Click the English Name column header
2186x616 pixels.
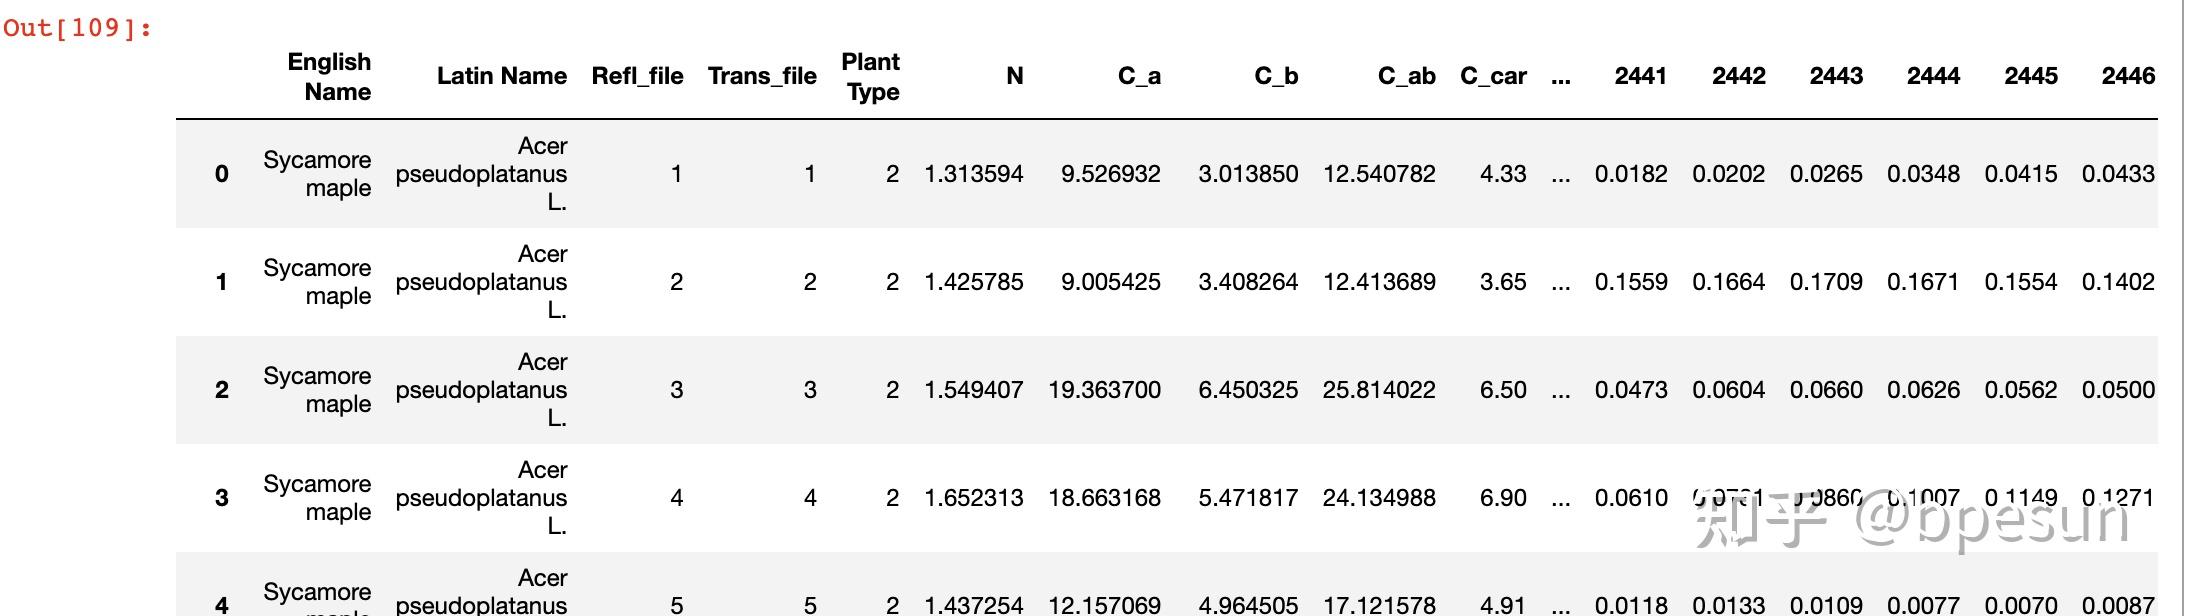tap(329, 77)
